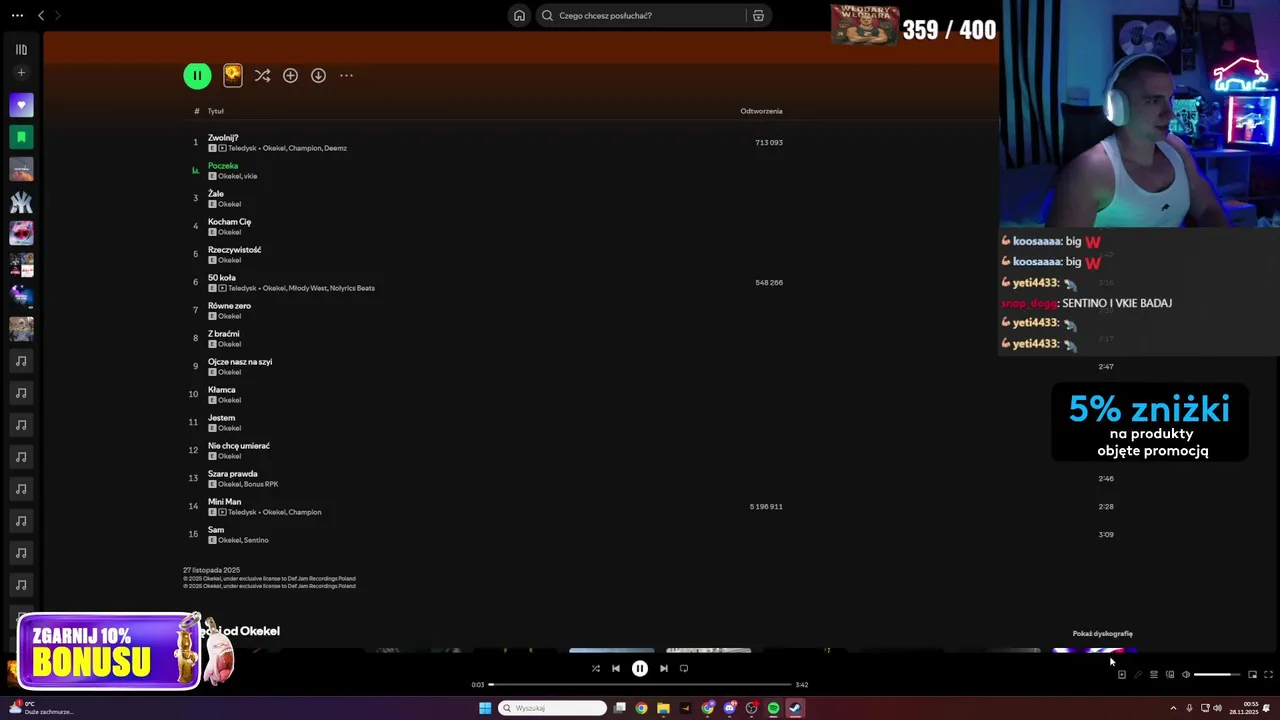Enter full screen mode
Image resolution: width=1280 pixels, height=720 pixels.
(x=1268, y=674)
